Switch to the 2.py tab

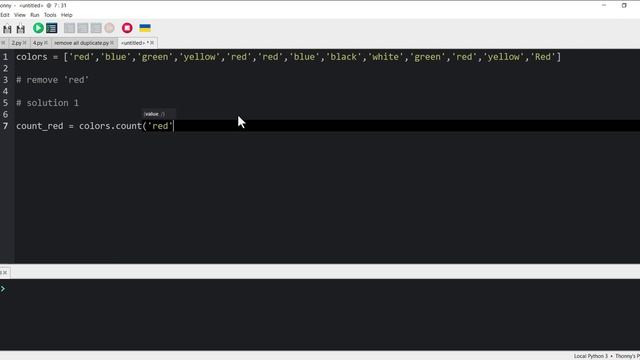[x=16, y=43]
